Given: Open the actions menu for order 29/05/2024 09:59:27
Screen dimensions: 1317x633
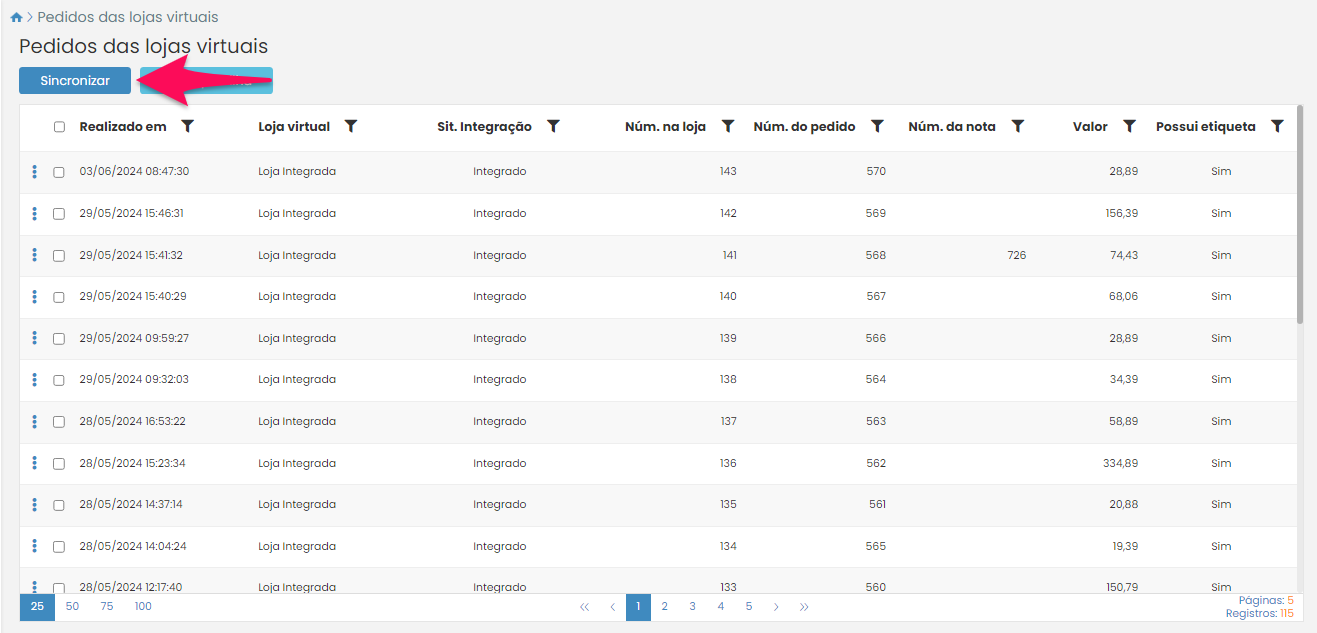Looking at the screenshot, I should point(35,338).
